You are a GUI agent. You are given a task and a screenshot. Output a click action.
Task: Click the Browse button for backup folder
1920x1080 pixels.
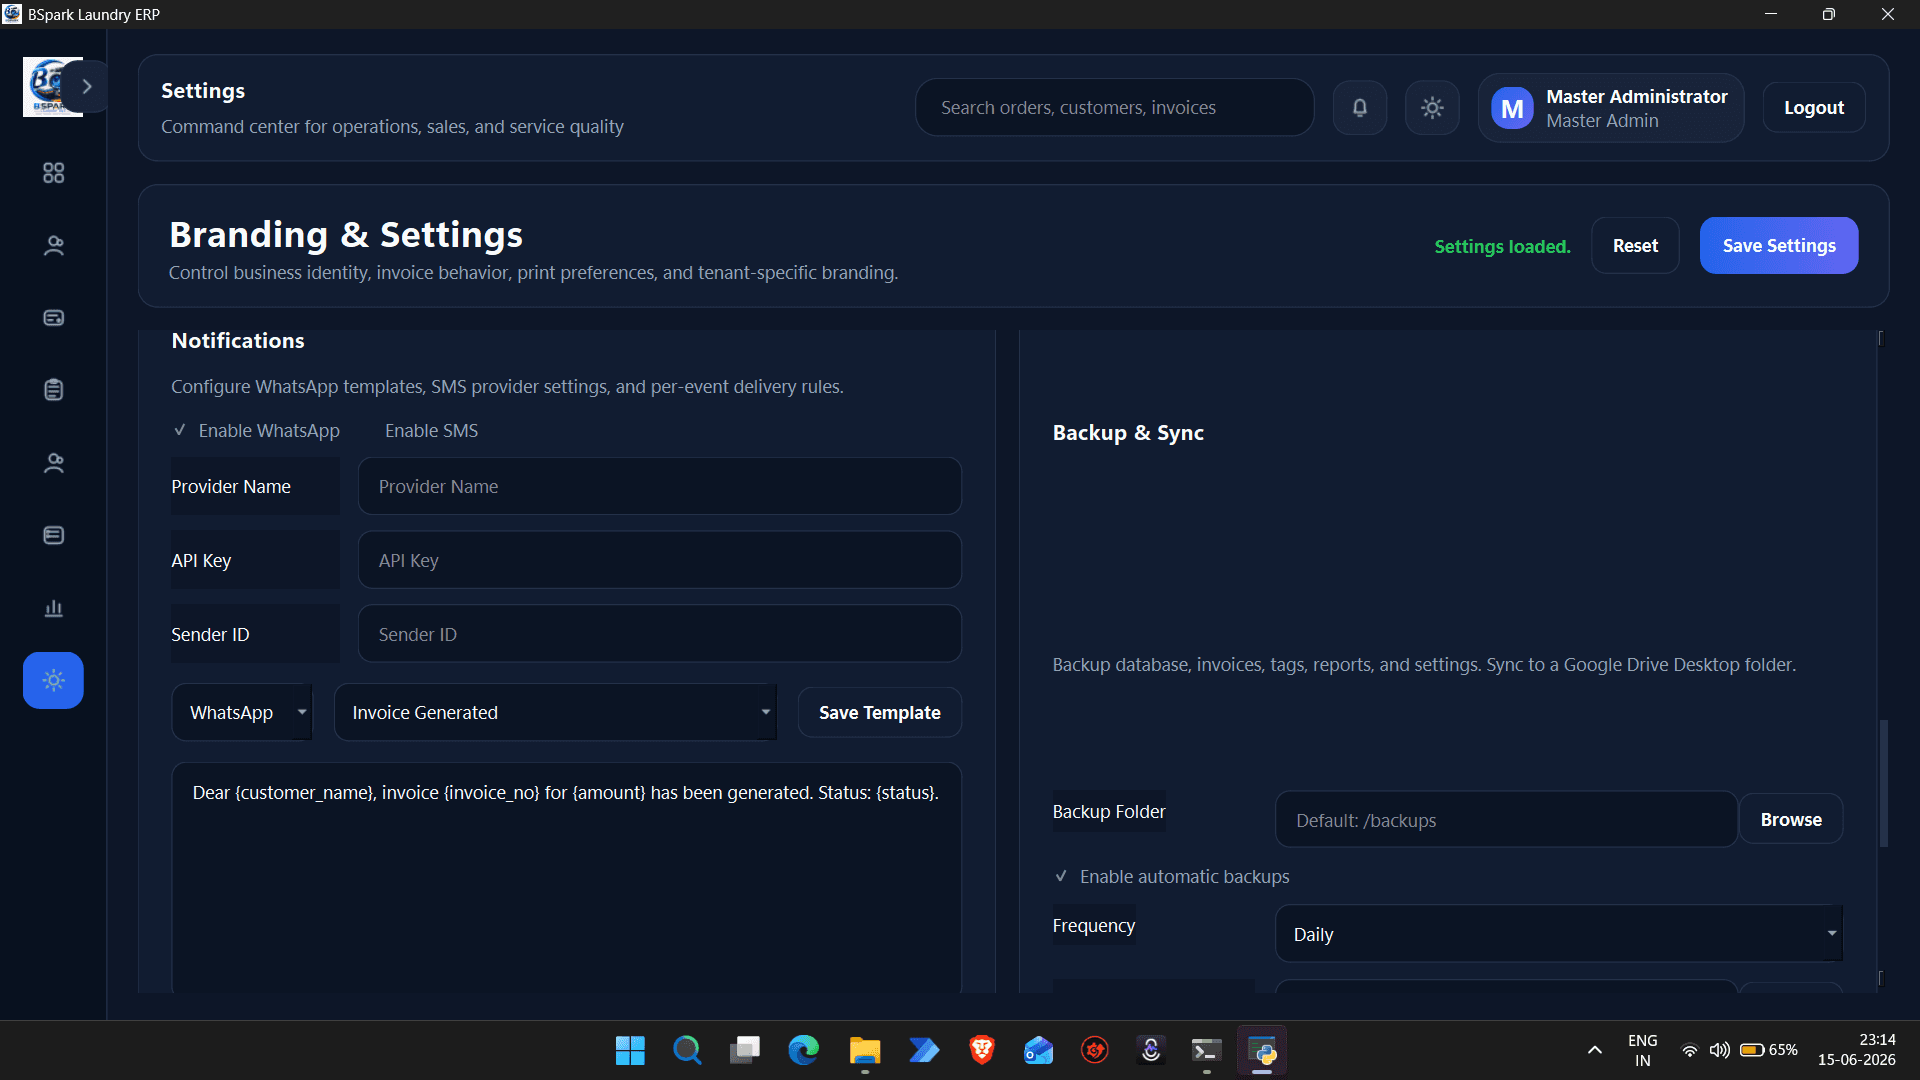(1791, 820)
